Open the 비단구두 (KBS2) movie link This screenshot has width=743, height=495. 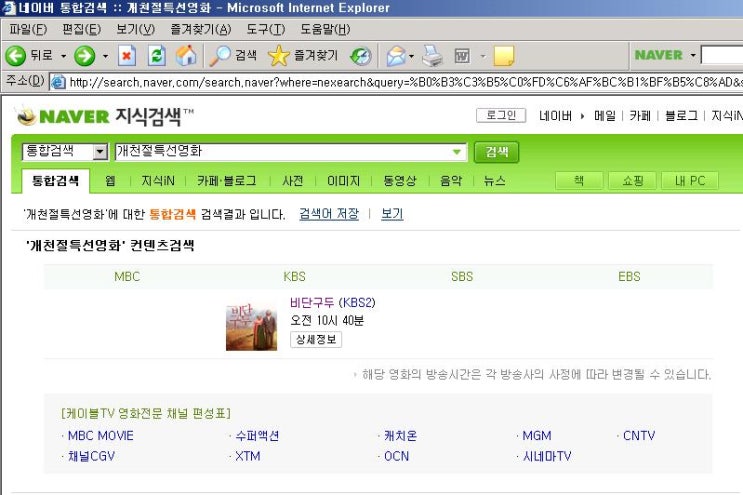333,303
